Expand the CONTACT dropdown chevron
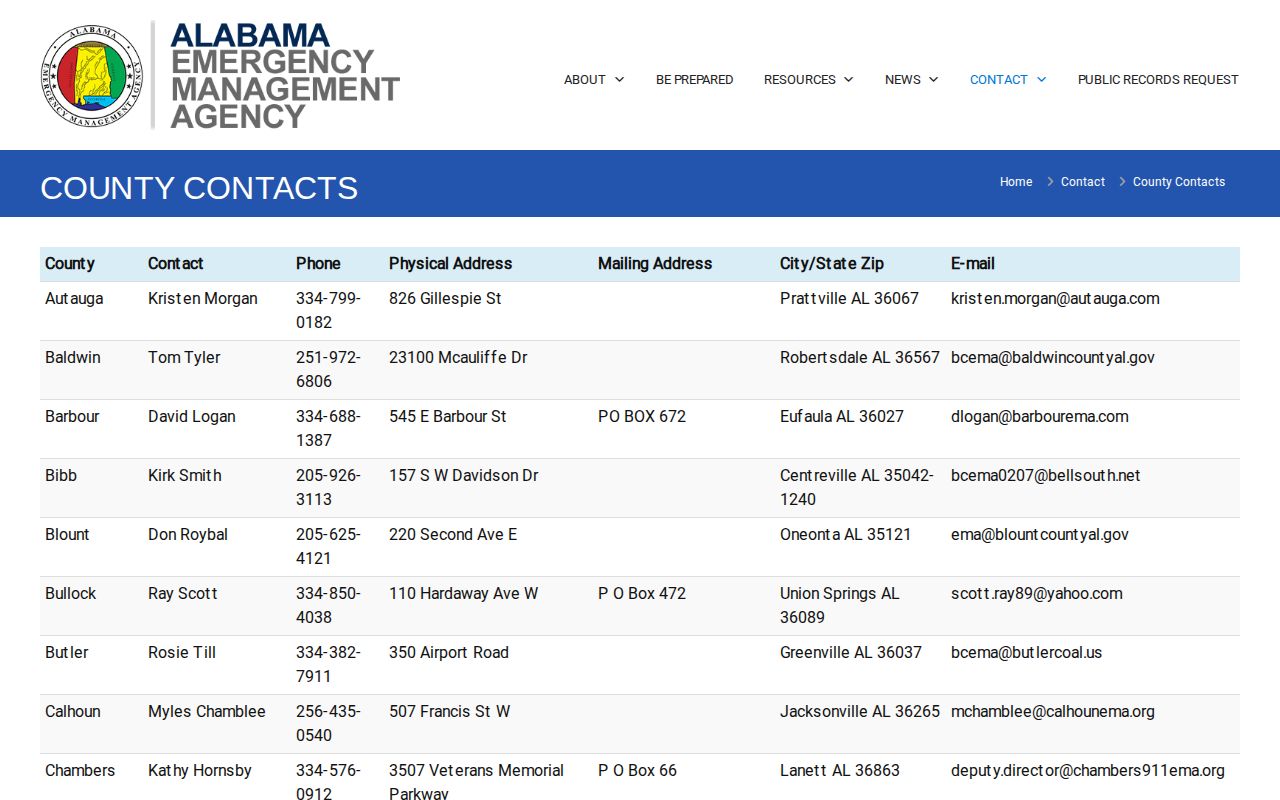The image size is (1280, 800). pyautogui.click(x=1041, y=80)
